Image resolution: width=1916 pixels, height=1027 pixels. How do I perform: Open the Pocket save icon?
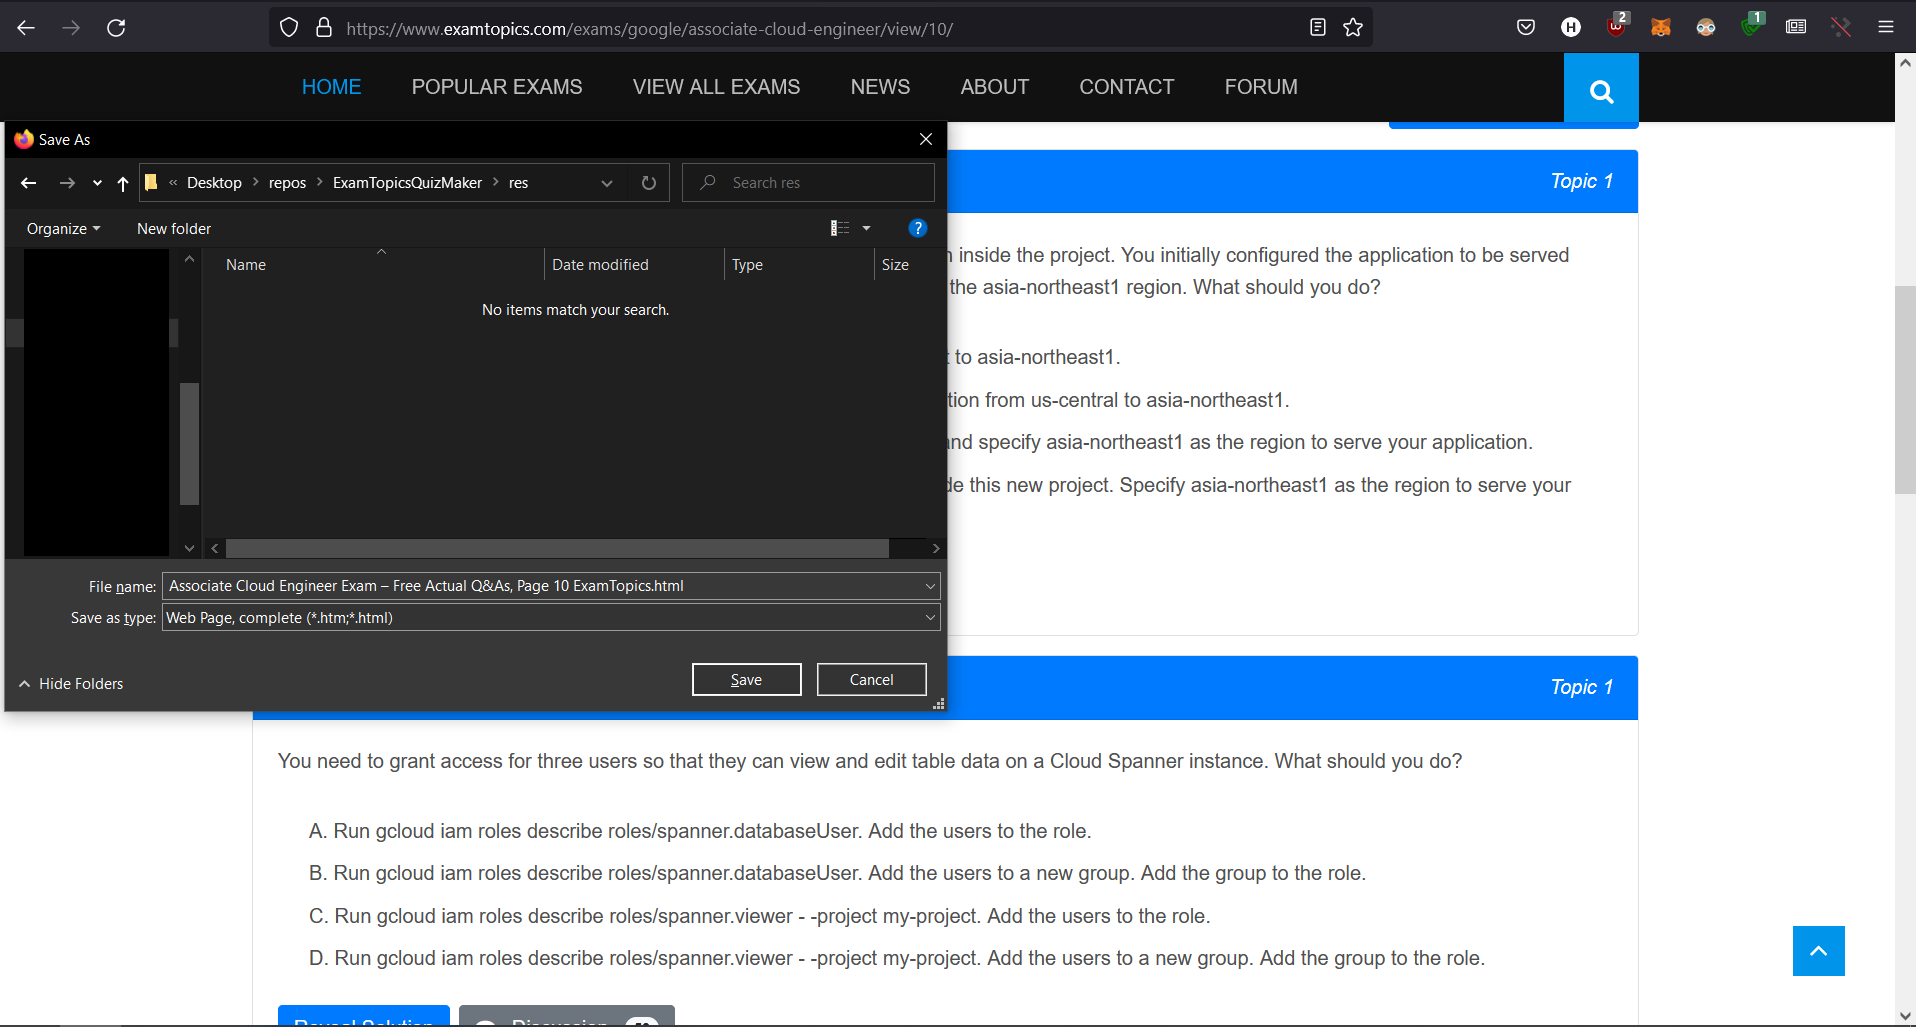pos(1526,28)
